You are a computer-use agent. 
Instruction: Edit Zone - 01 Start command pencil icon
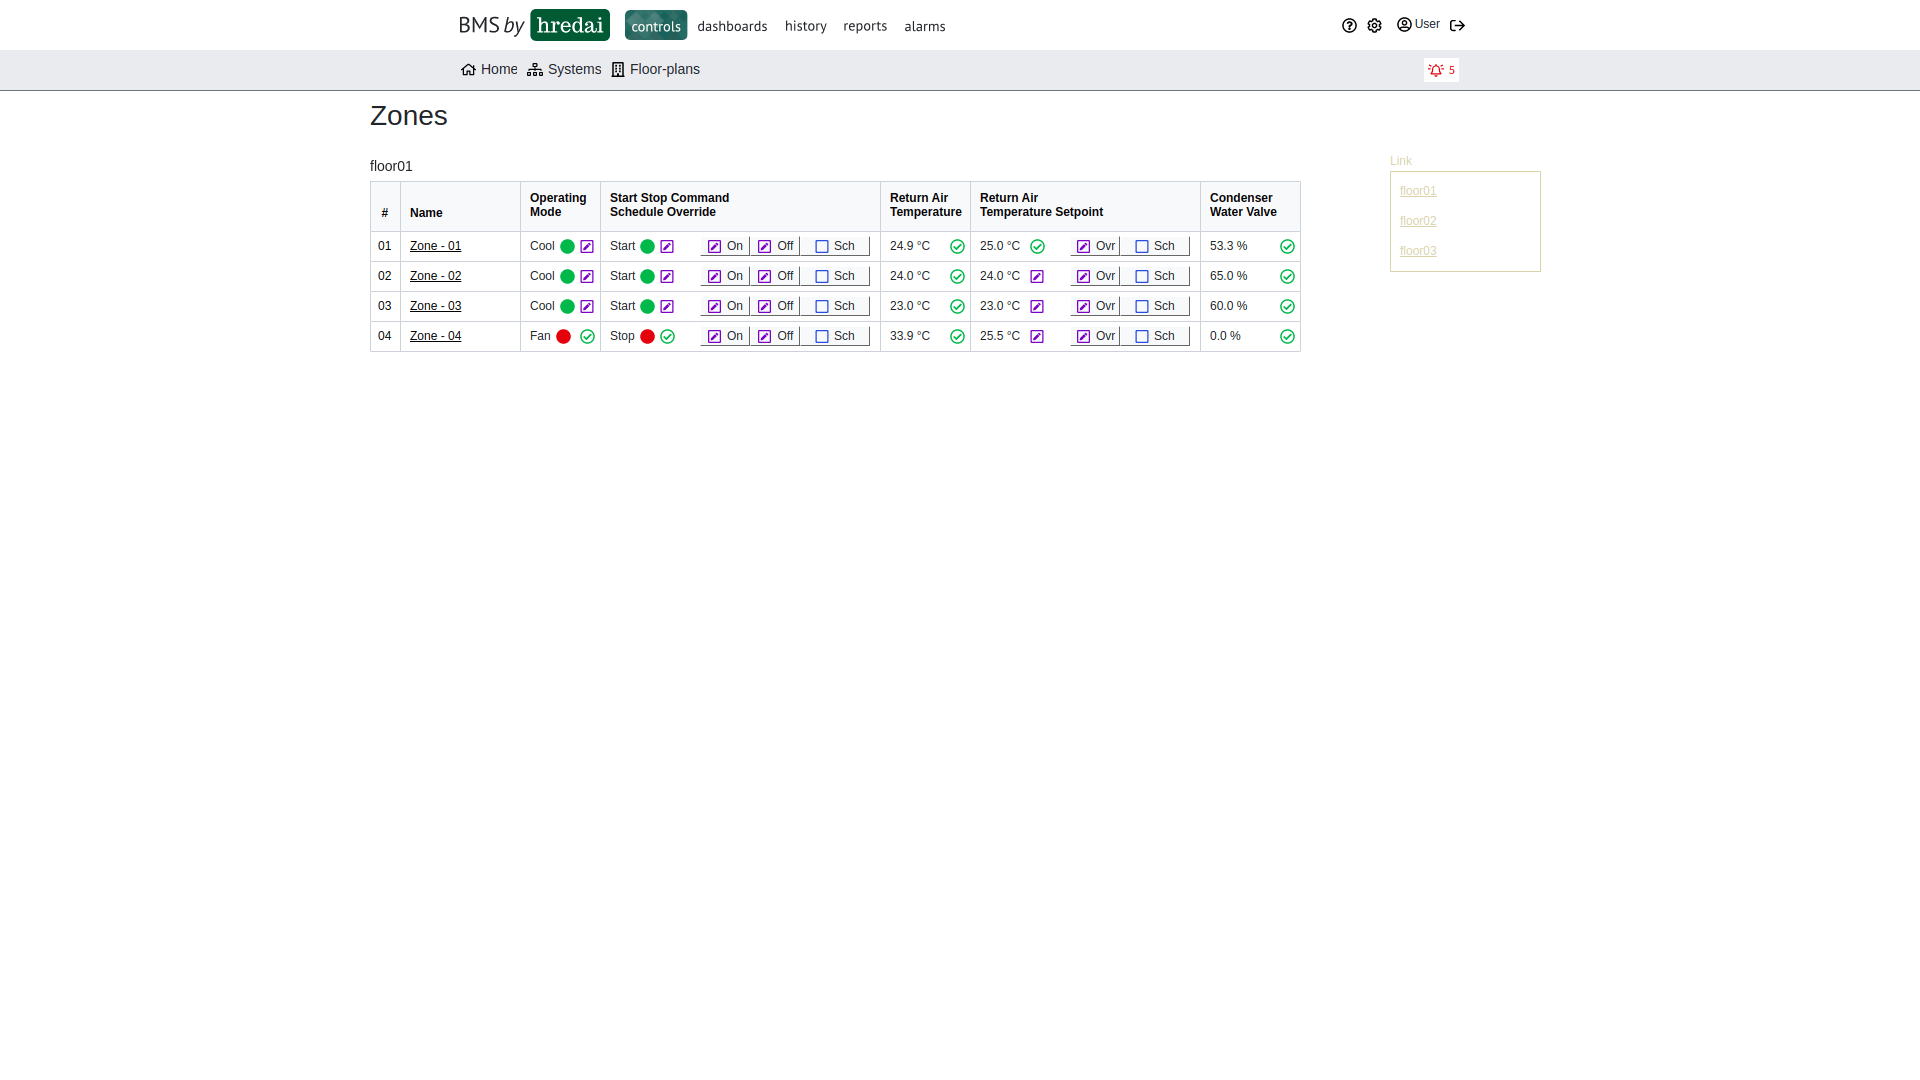click(x=667, y=247)
